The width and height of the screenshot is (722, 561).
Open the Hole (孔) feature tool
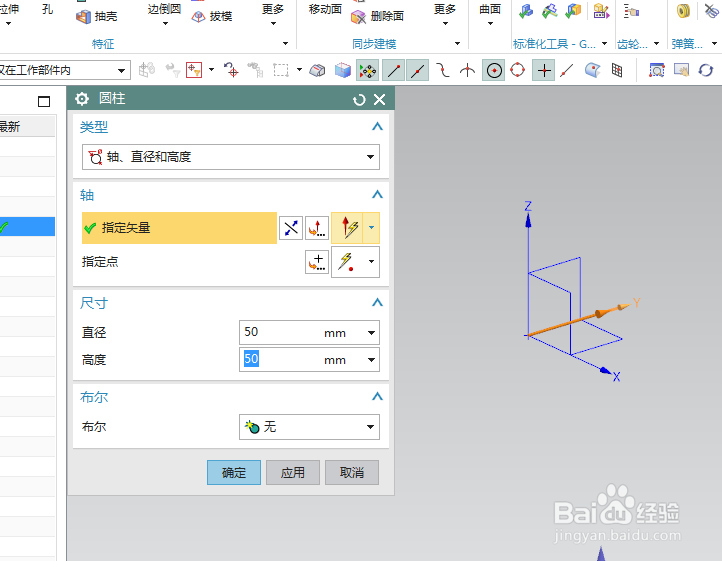(47, 9)
